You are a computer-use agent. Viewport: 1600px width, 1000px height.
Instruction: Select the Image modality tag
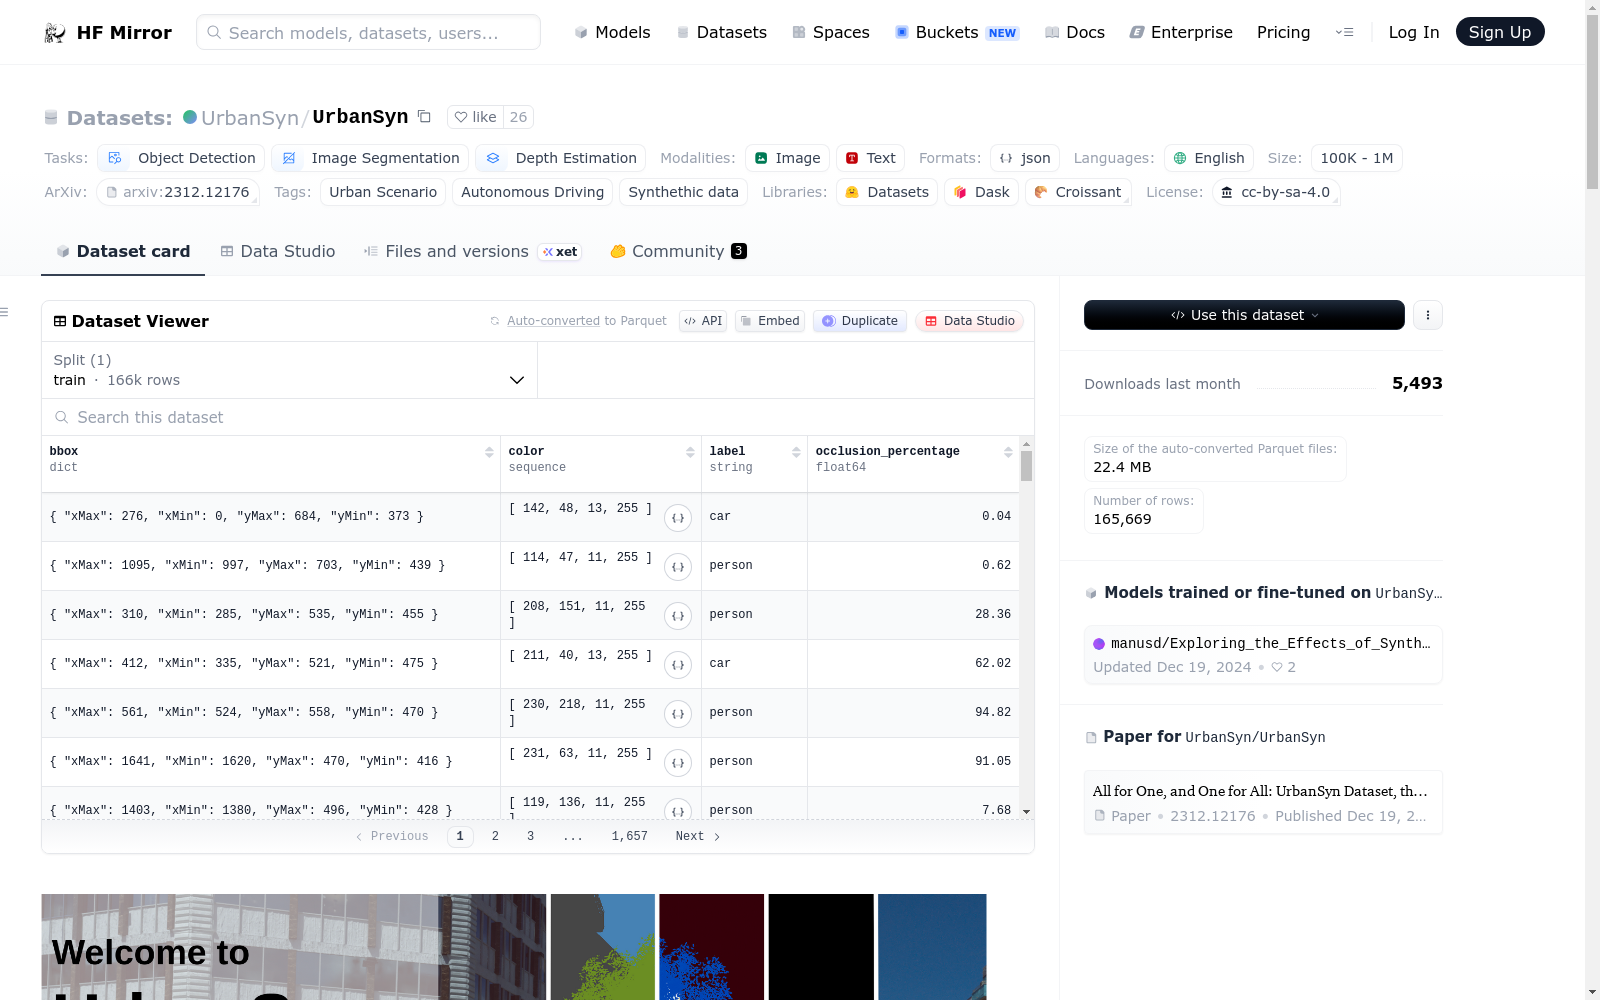point(787,158)
